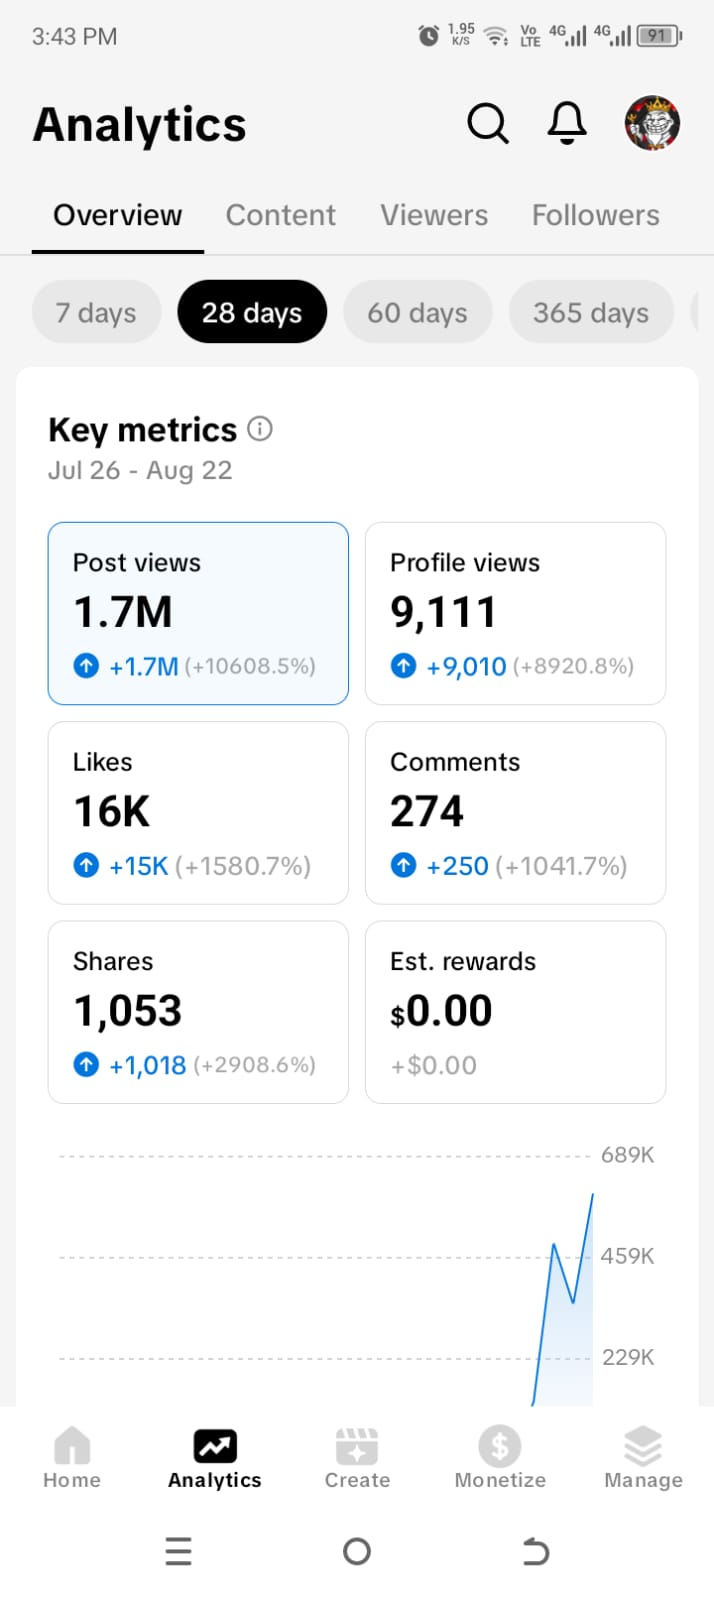Tap the Key metrics info icon
Viewport: 714px width, 1599px height.
click(259, 429)
